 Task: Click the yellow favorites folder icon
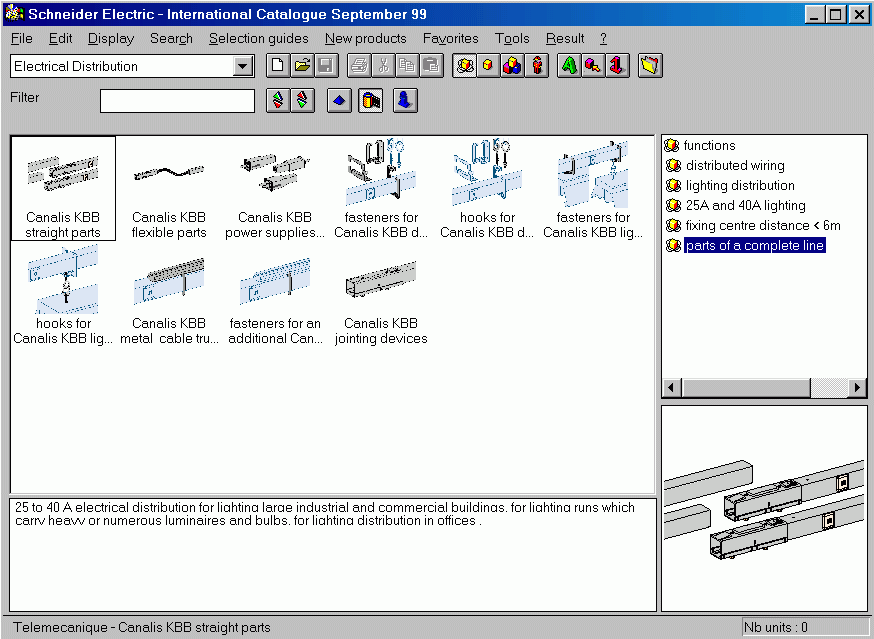click(x=650, y=66)
